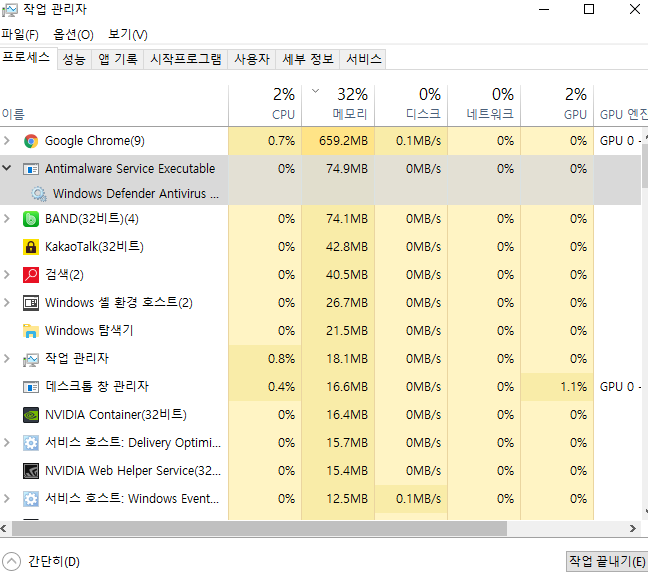This screenshot has width=648, height=586.
Task: Switch to the 서비스 tab
Action: pos(363,60)
